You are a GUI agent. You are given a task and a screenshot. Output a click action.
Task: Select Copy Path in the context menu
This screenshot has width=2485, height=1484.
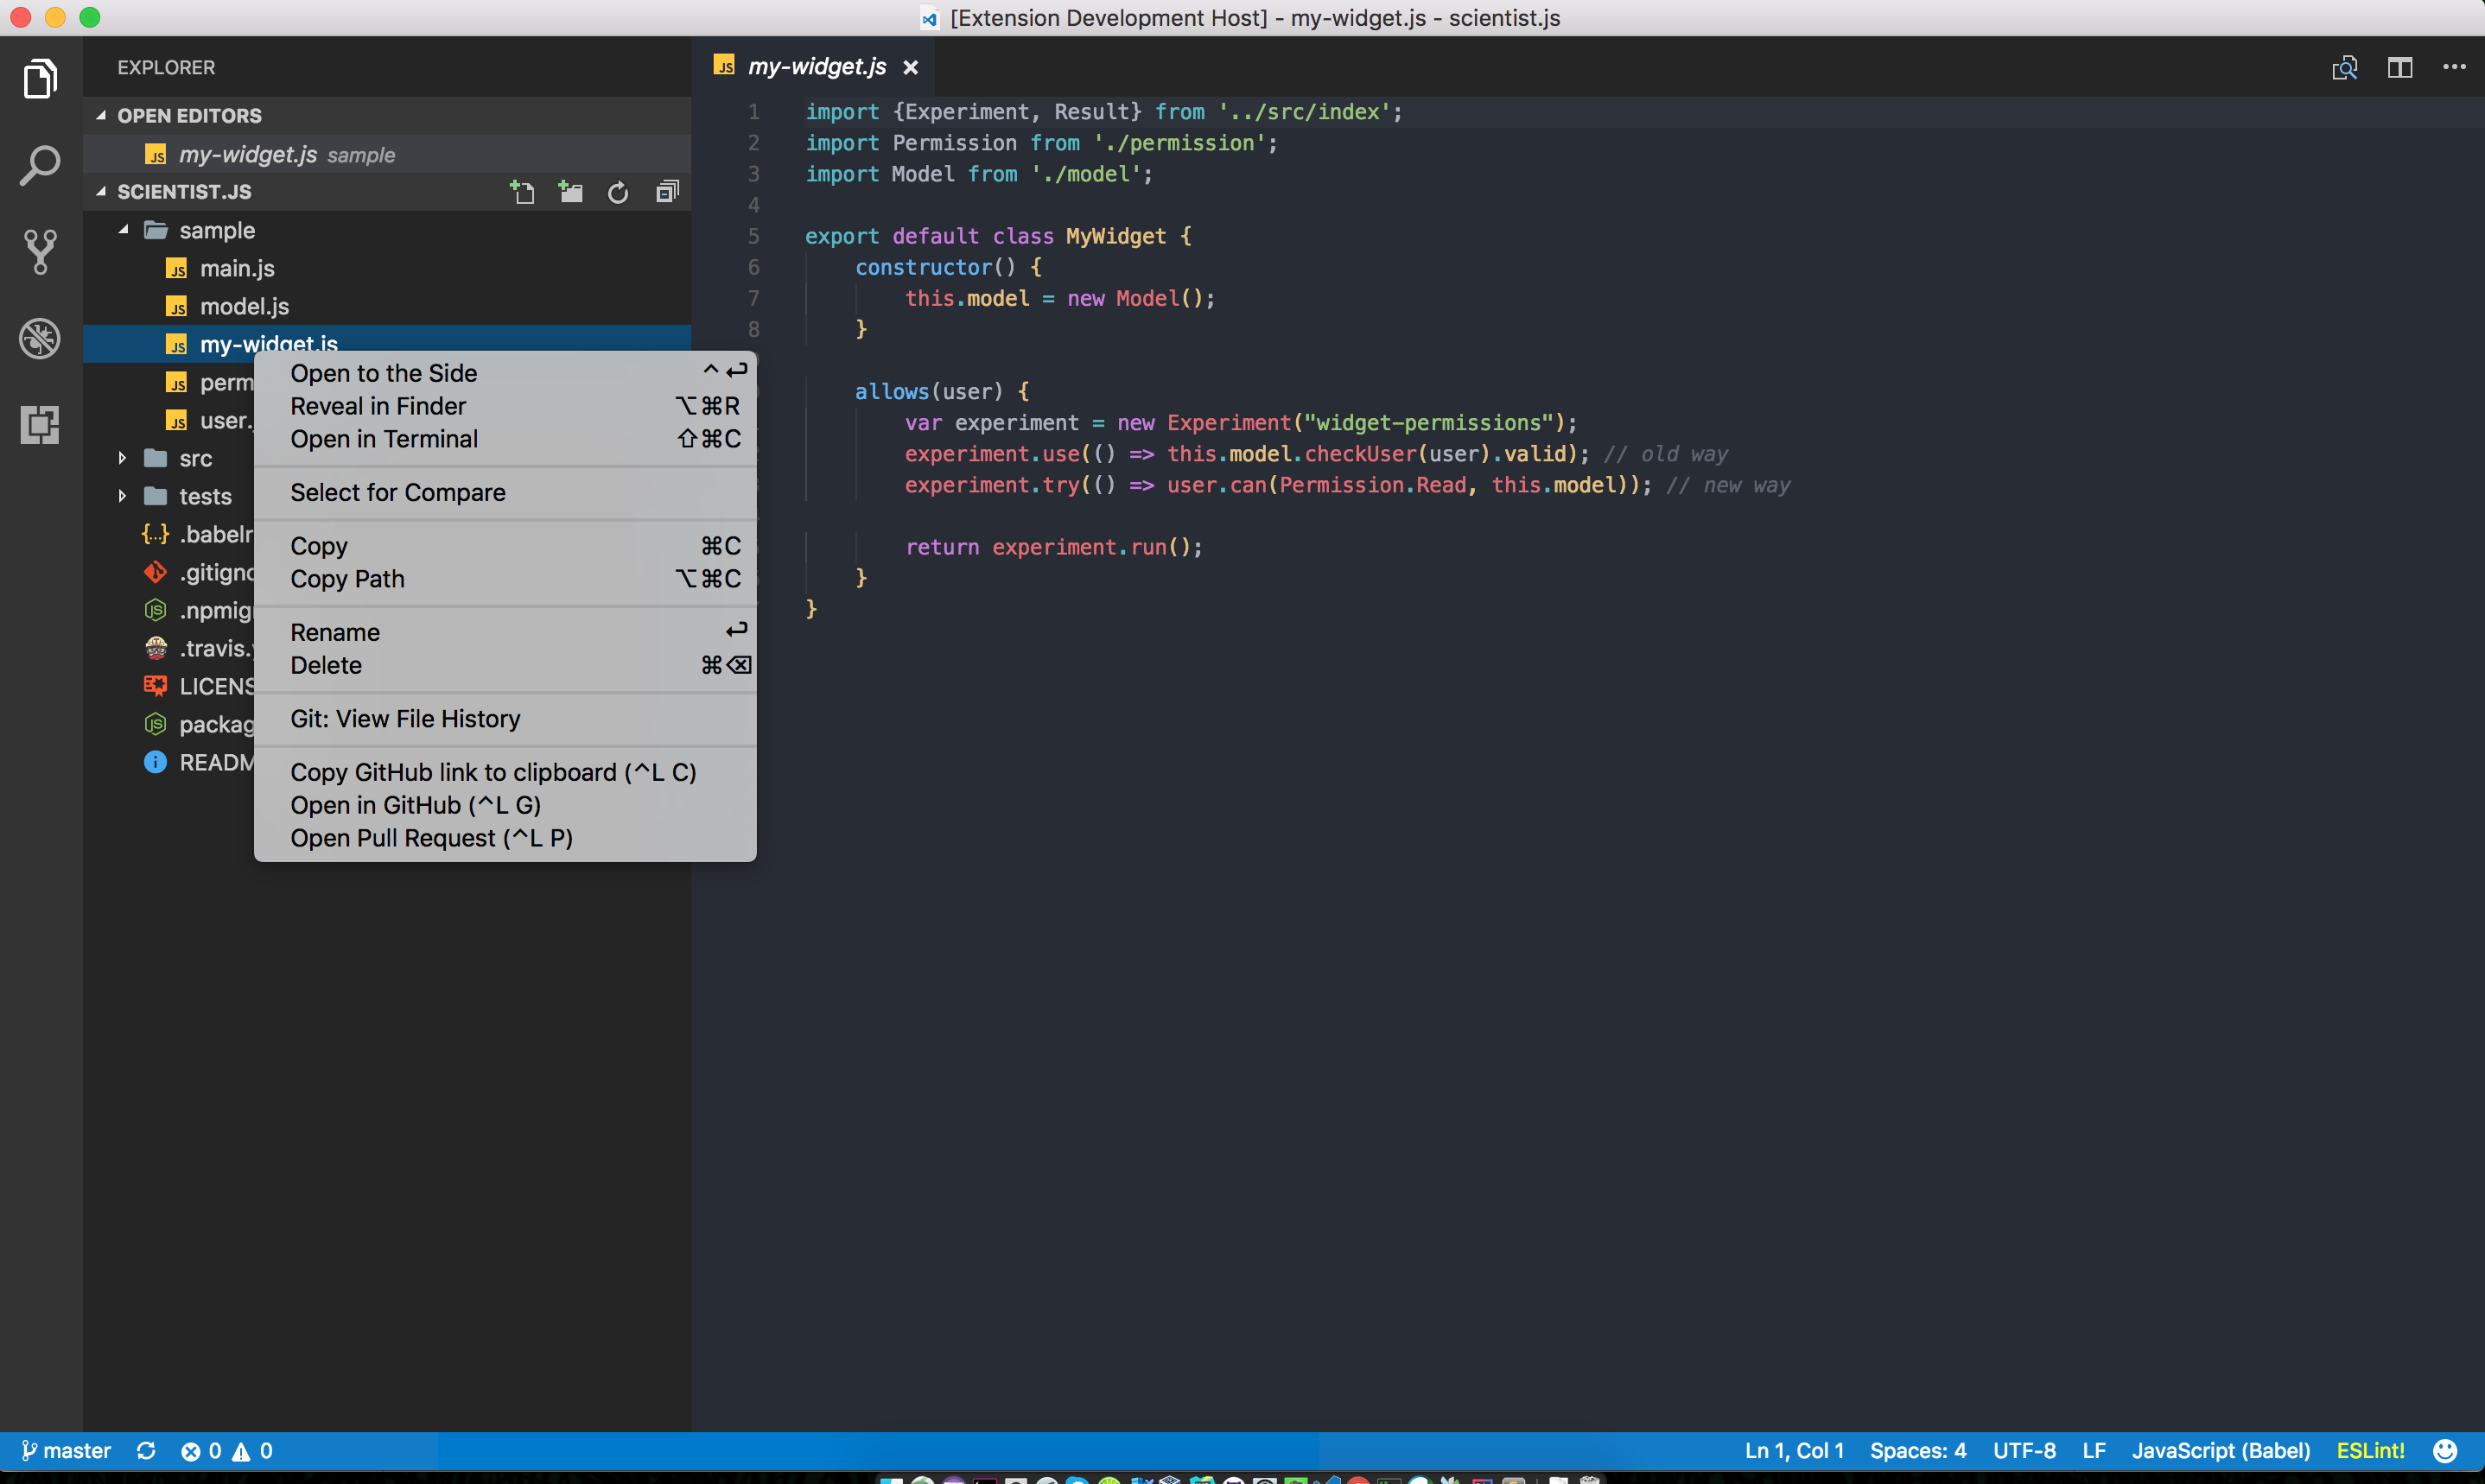tap(347, 579)
